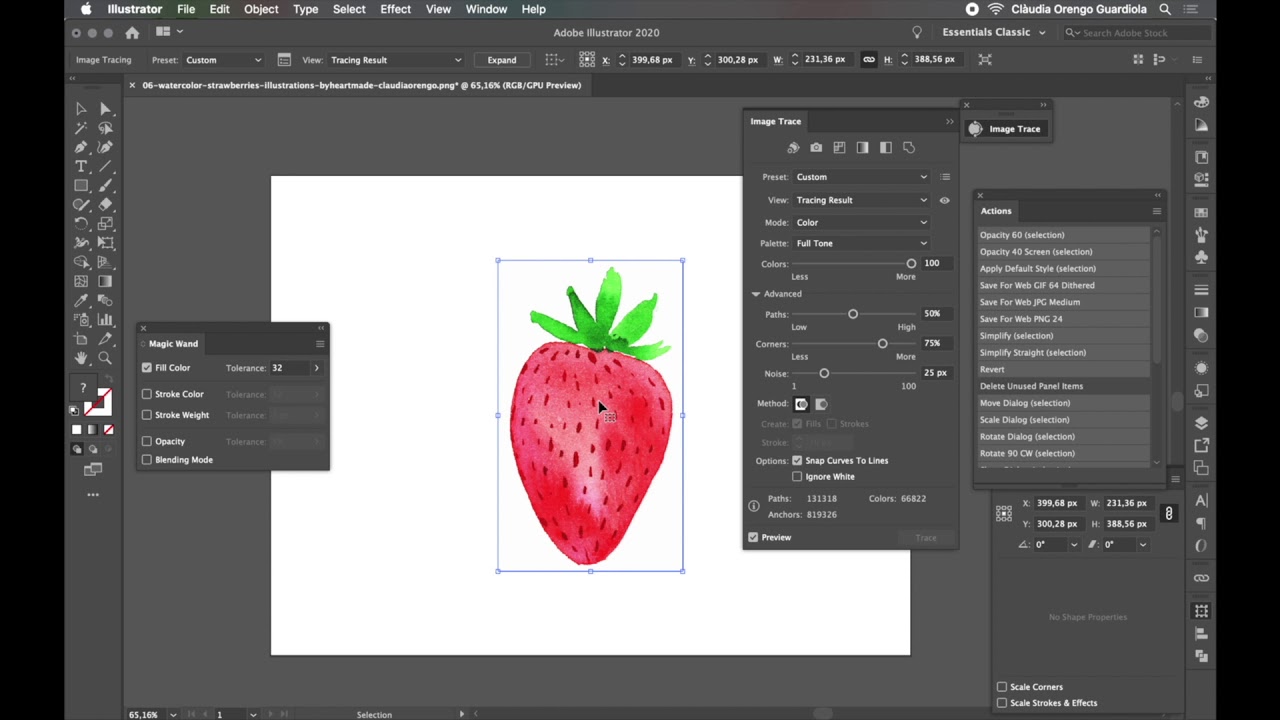Uncheck Snap Curves To Lines
Viewport: 1280px width, 720px height.
click(x=797, y=461)
